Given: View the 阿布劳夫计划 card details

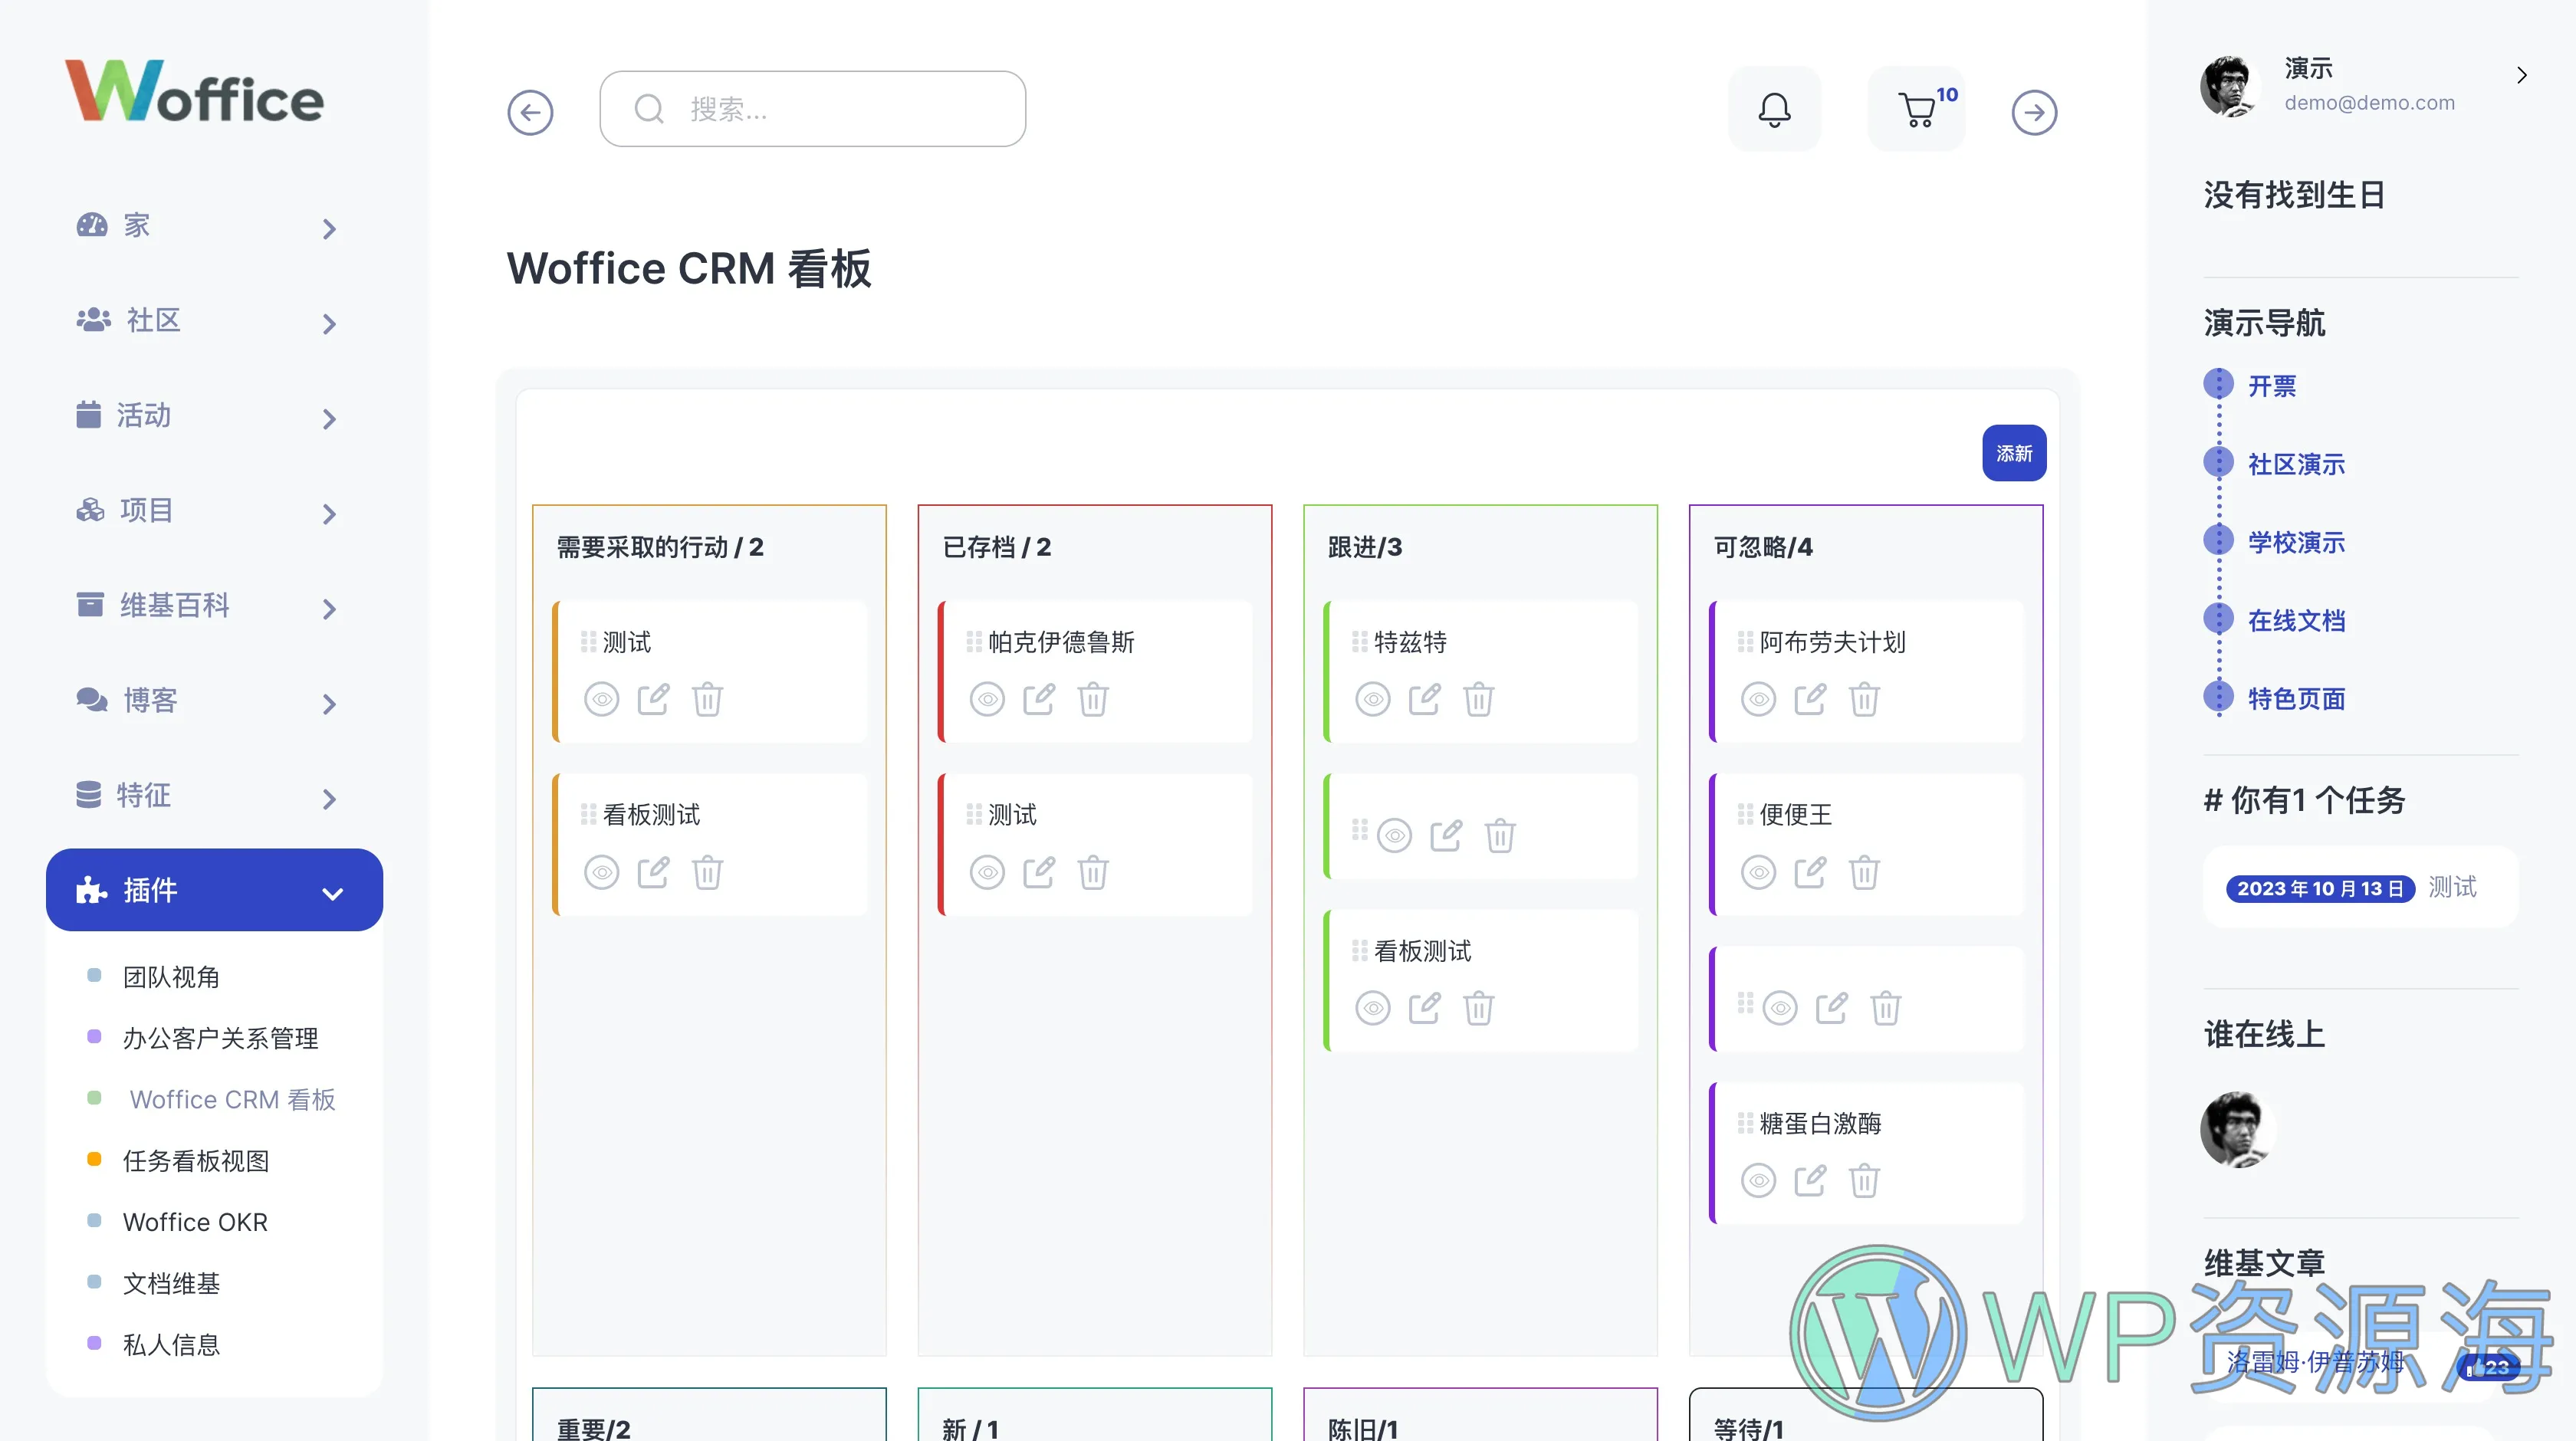Looking at the screenshot, I should click(1759, 699).
